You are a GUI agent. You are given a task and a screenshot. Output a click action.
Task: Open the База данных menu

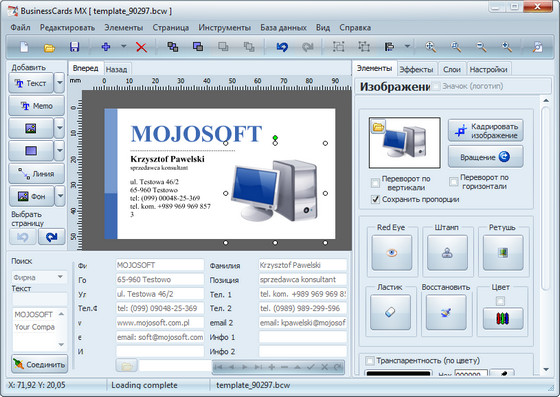click(x=283, y=27)
